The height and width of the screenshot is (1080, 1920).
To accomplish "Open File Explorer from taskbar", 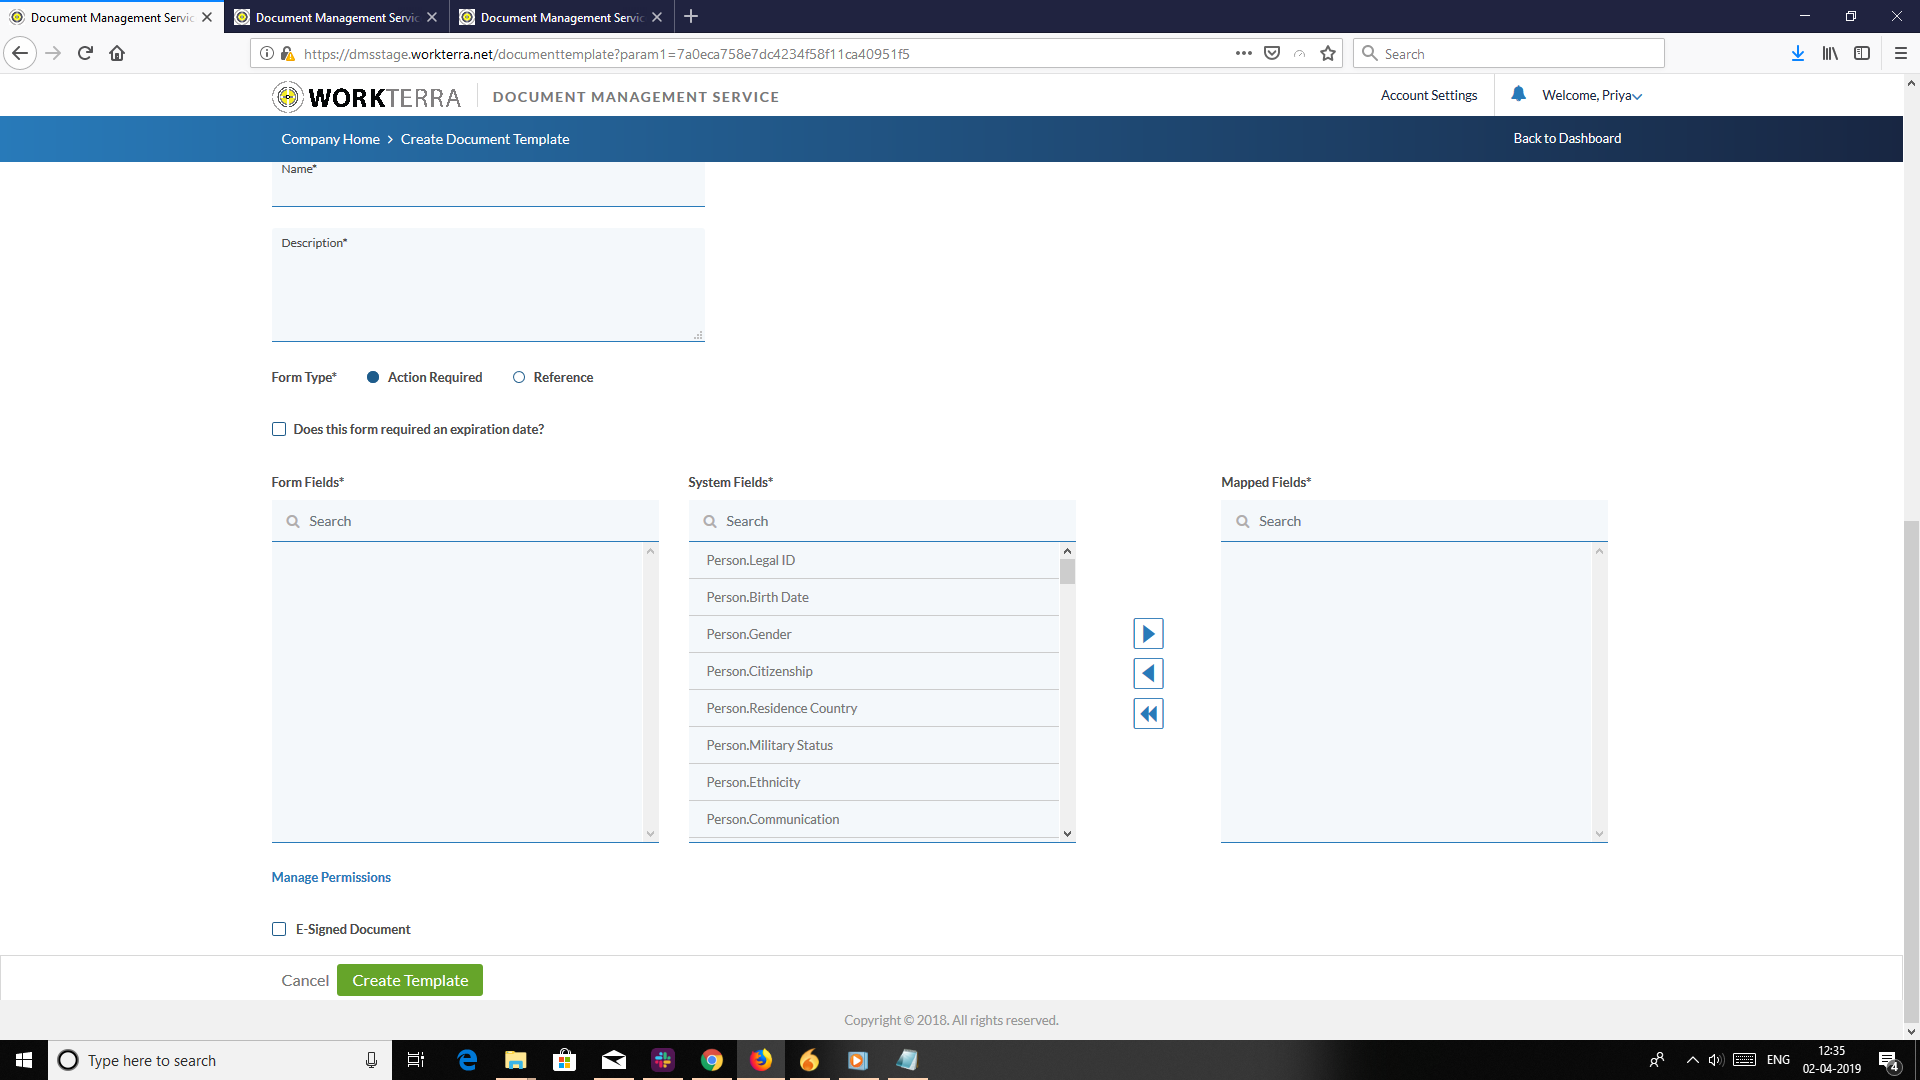I will tap(515, 1060).
